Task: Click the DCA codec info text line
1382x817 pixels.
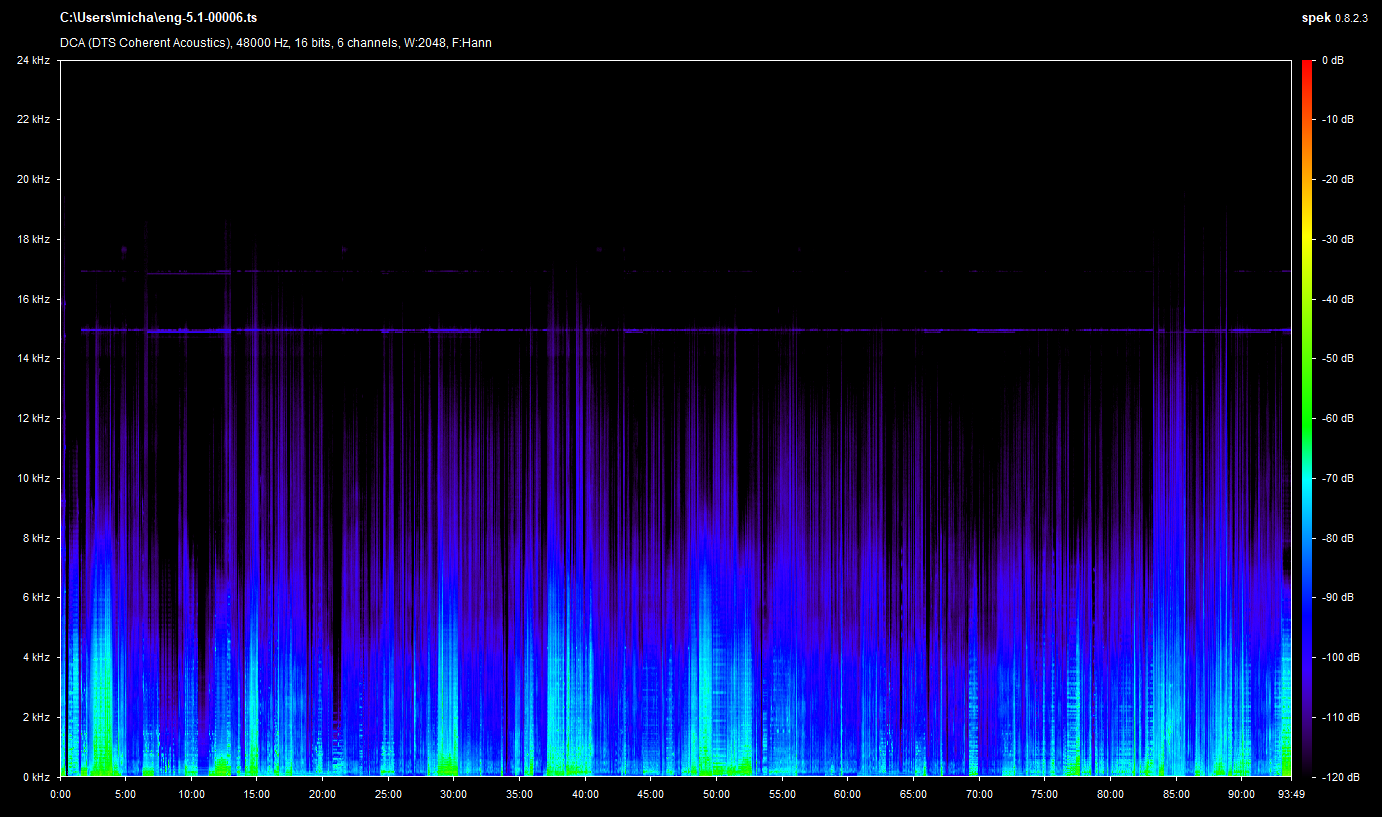Action: click(x=275, y=43)
